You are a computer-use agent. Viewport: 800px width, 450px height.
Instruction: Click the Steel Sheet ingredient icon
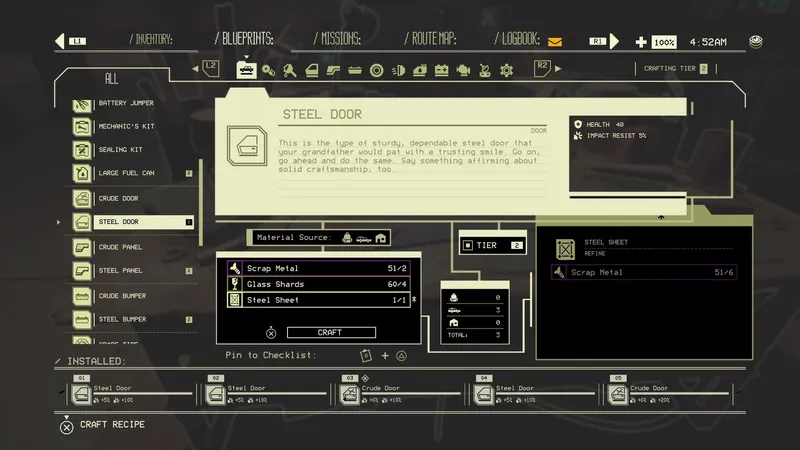(x=234, y=300)
